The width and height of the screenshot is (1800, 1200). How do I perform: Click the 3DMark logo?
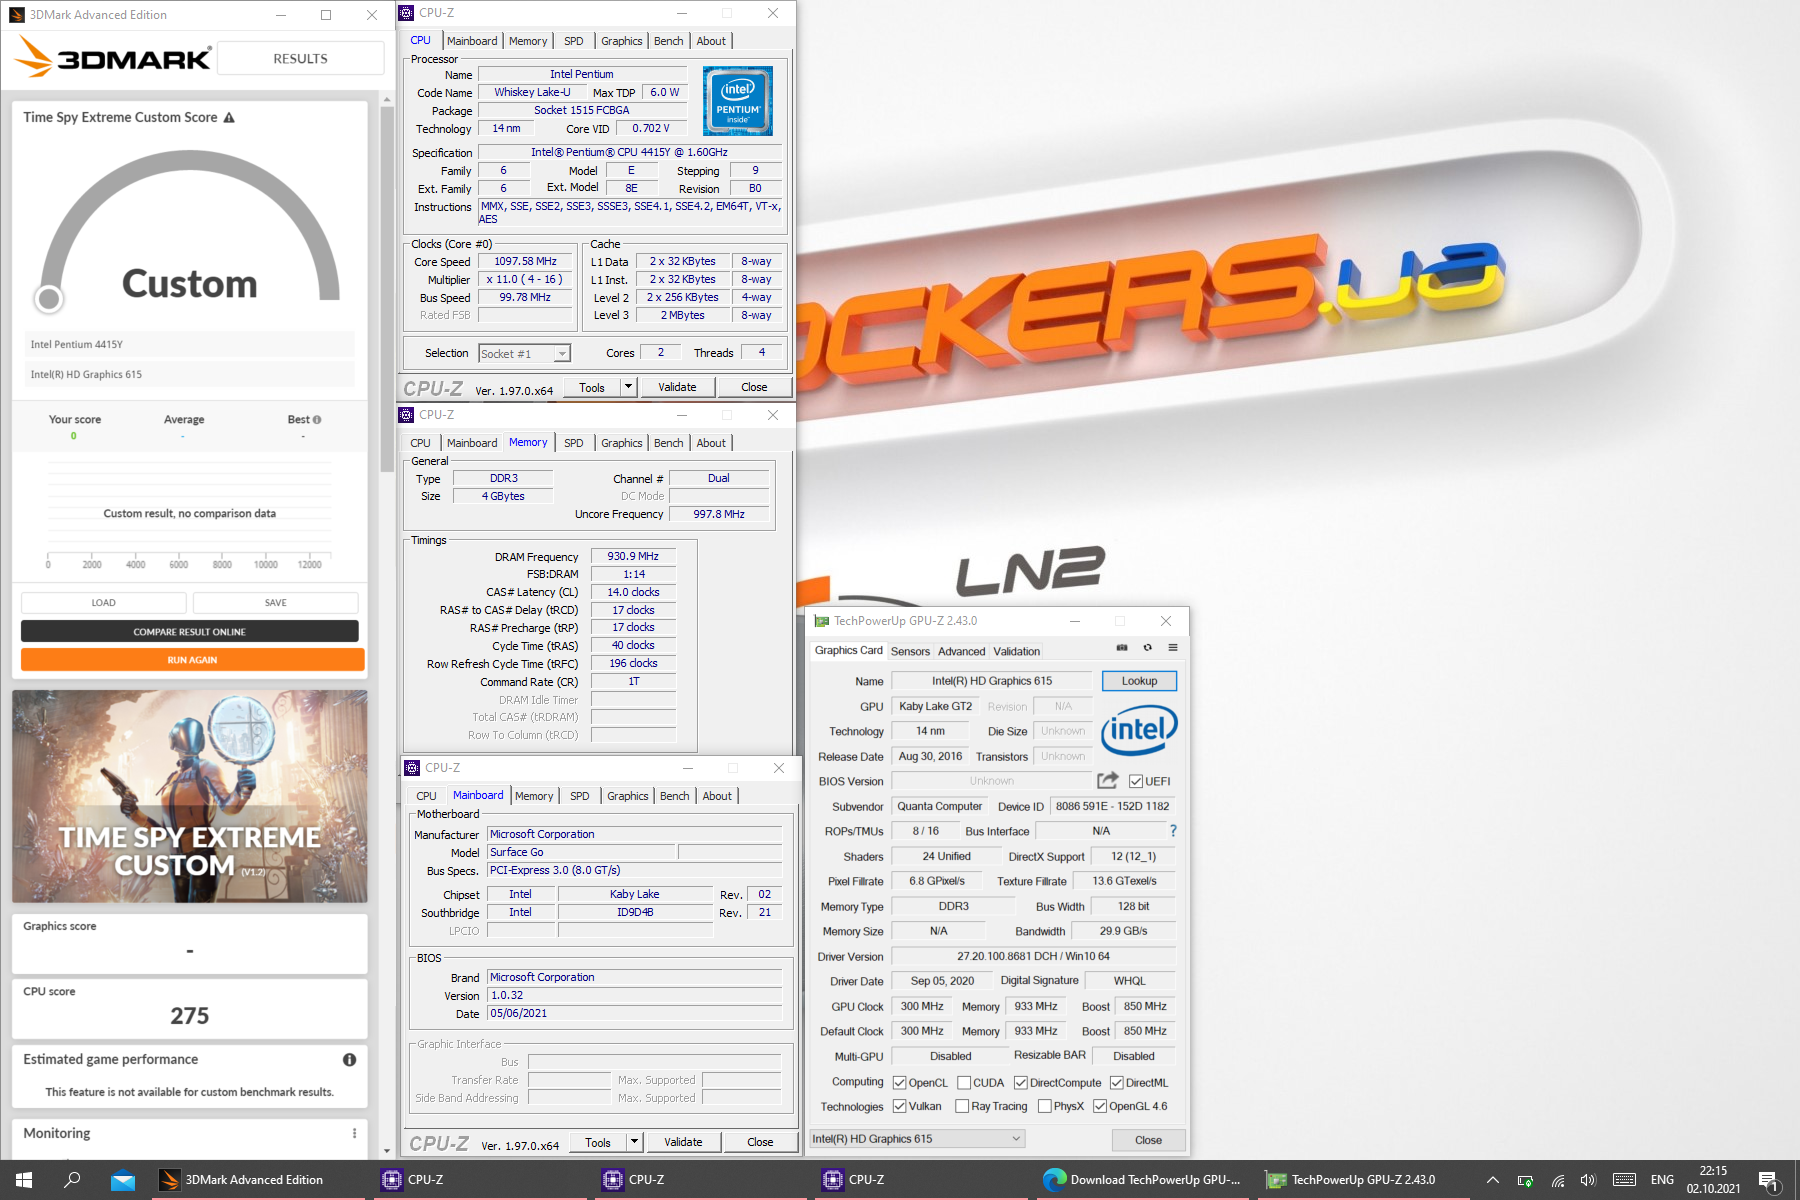(114, 58)
